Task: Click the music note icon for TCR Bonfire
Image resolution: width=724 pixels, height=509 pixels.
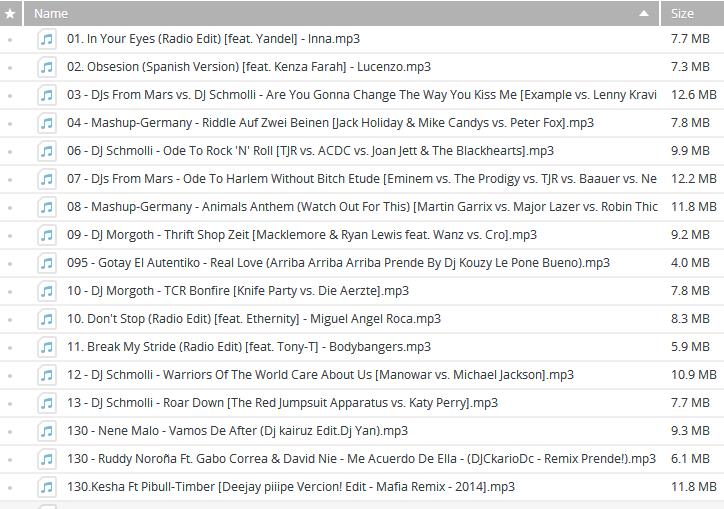Action: click(46, 291)
